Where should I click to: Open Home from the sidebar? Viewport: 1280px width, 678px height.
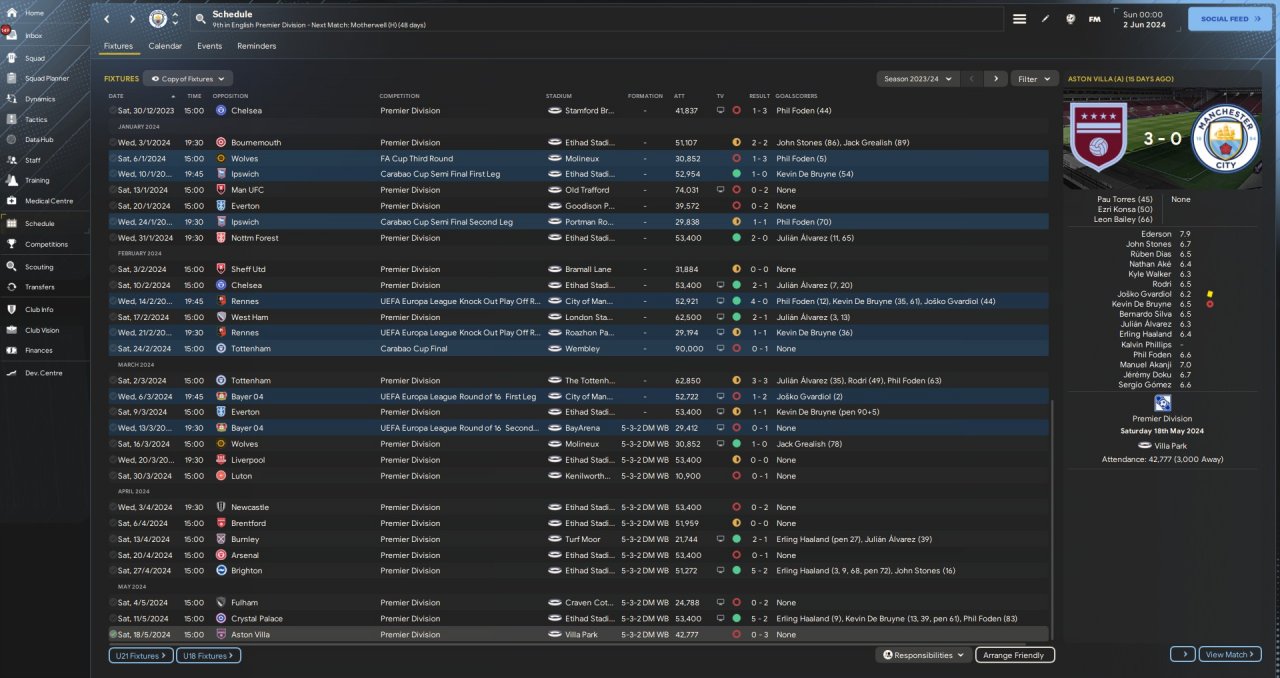(34, 13)
